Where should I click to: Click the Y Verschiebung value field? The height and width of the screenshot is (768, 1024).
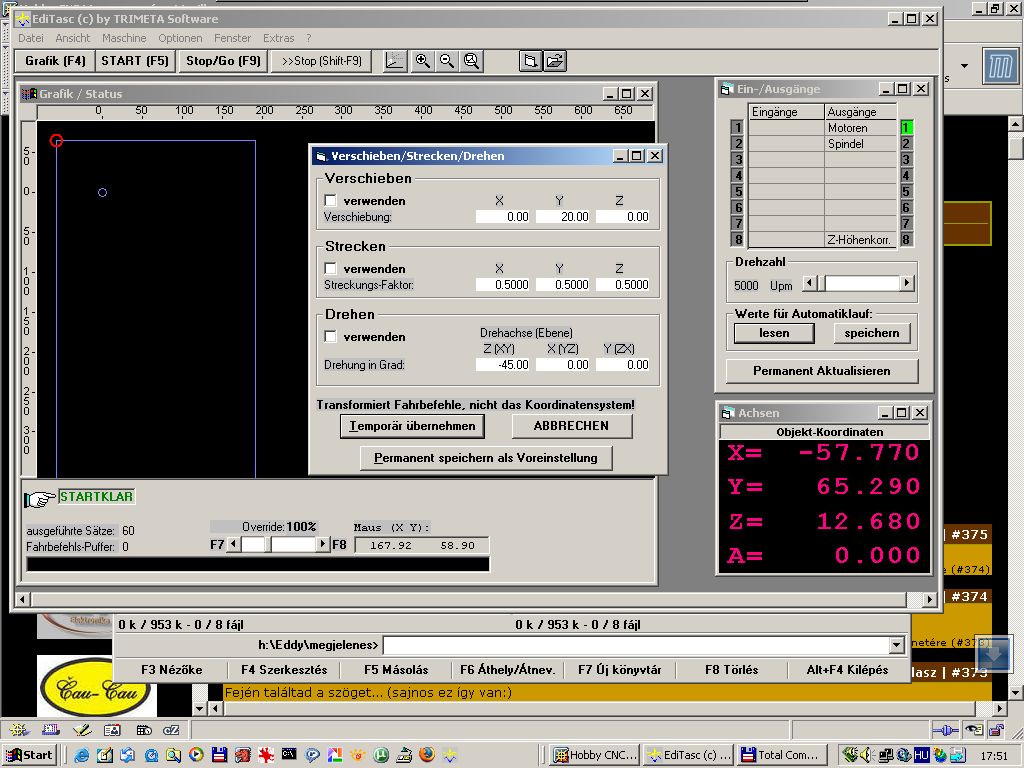click(x=564, y=217)
